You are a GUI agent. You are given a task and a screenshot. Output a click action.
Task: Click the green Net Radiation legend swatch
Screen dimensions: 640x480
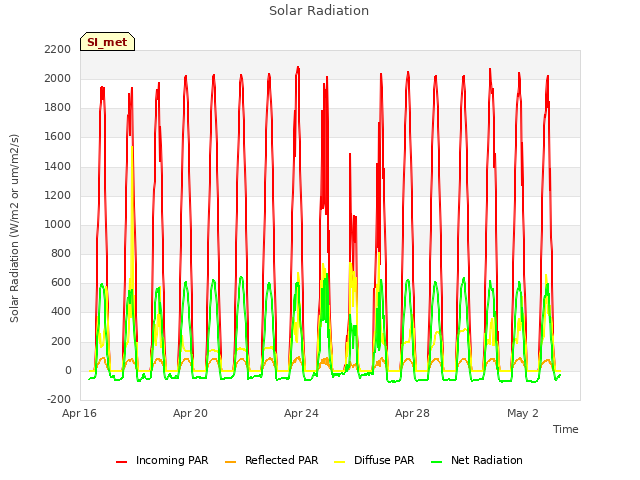[x=437, y=462]
